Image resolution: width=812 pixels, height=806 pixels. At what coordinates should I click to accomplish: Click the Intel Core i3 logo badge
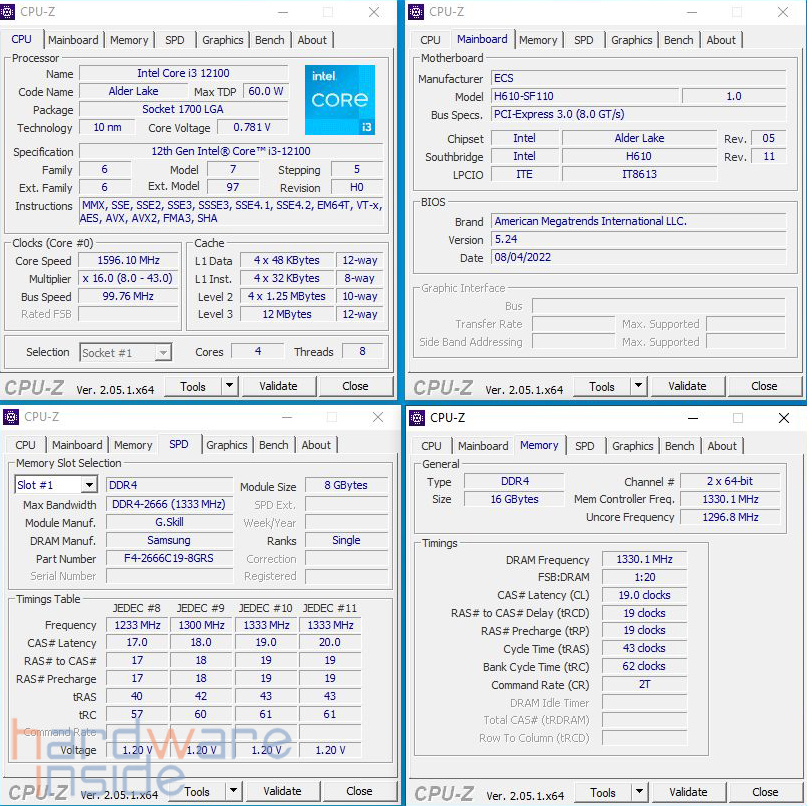click(340, 100)
